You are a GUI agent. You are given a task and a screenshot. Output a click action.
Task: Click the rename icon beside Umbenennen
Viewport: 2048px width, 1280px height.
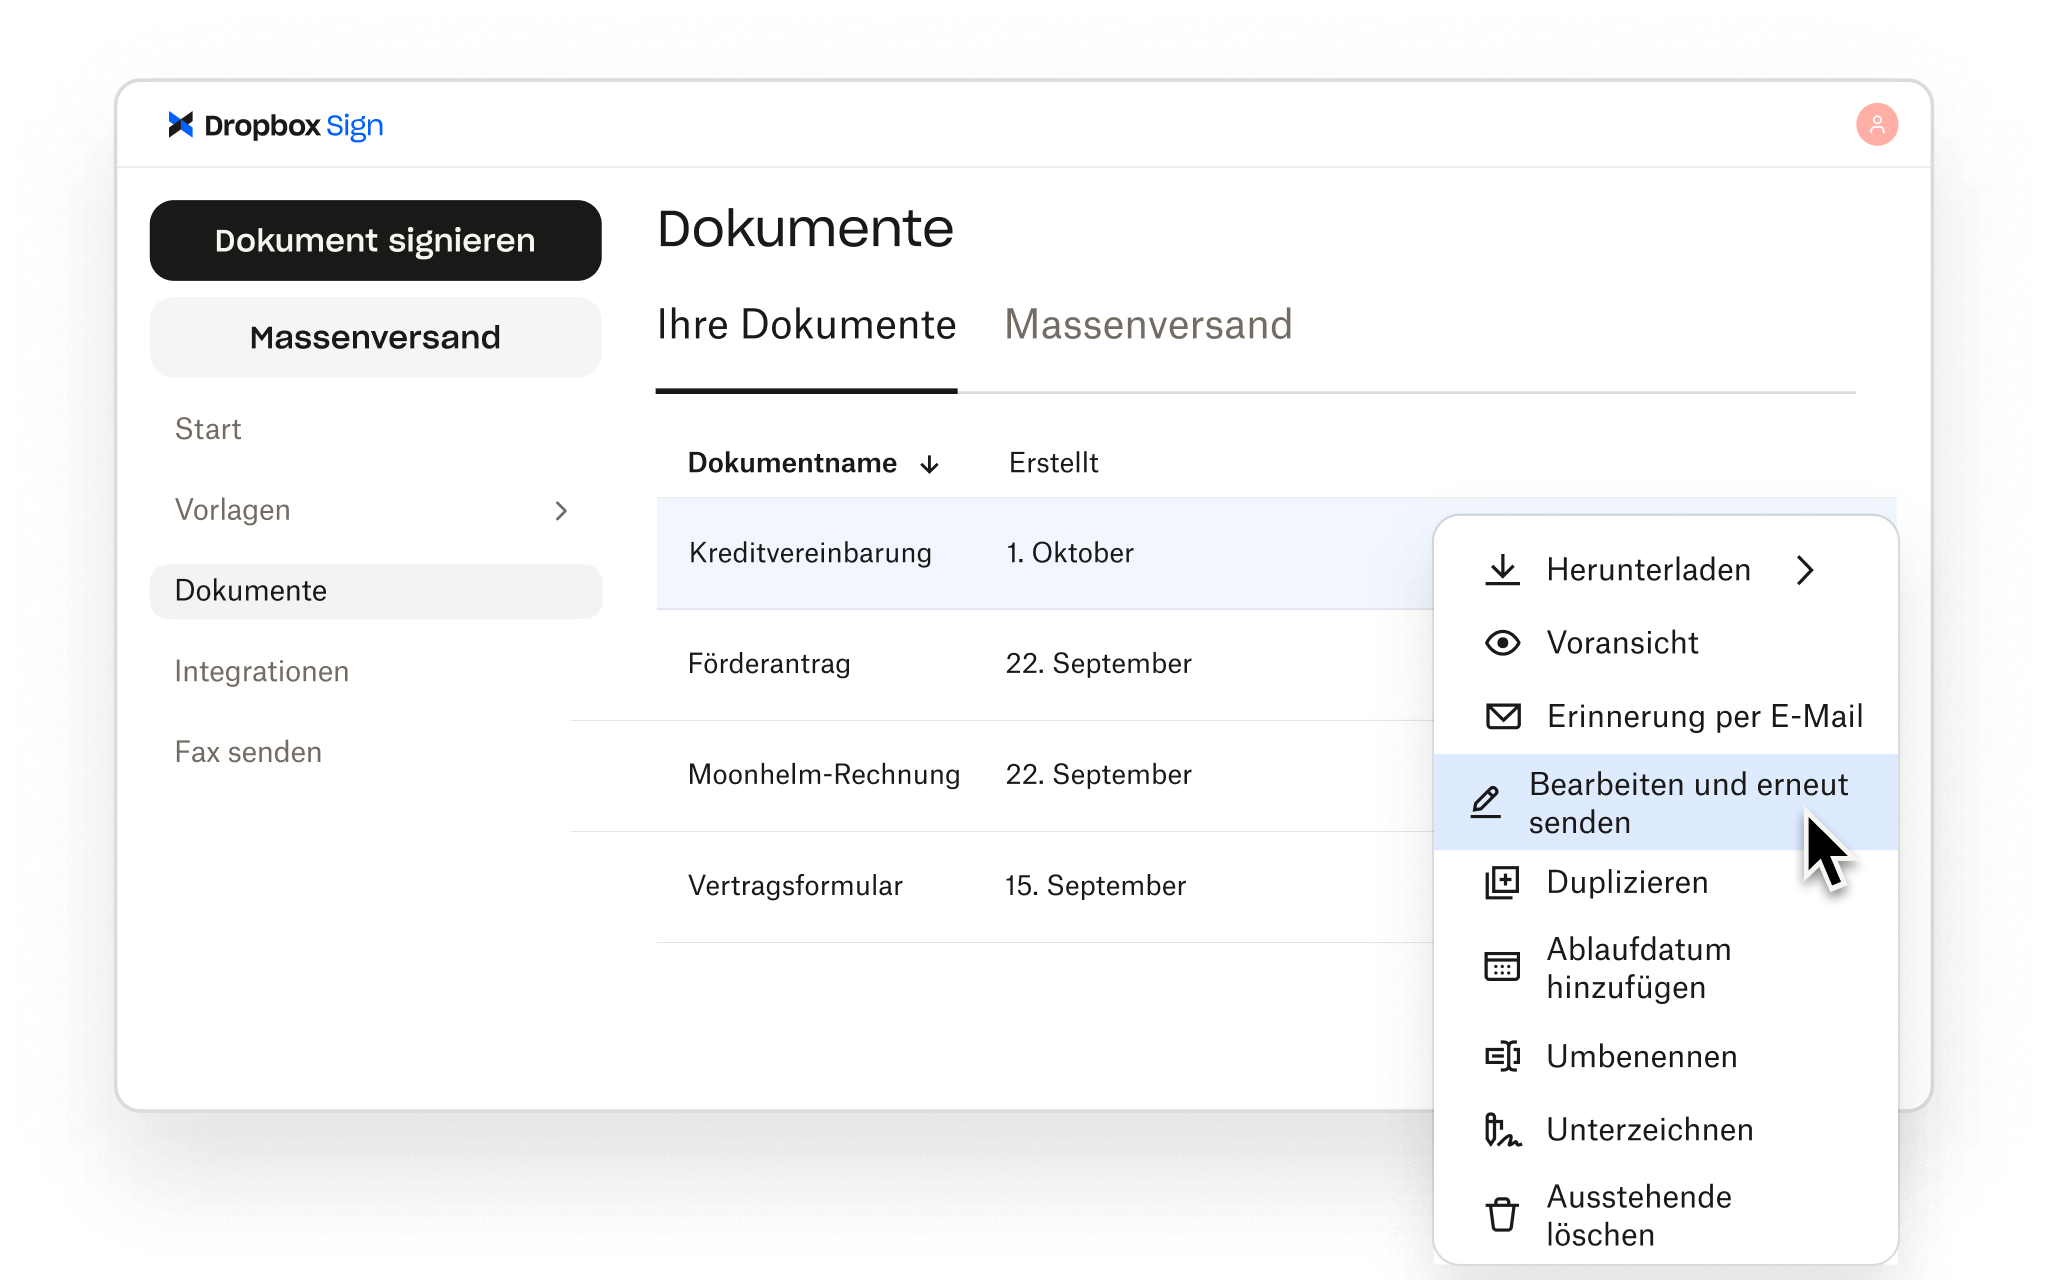[1502, 1056]
